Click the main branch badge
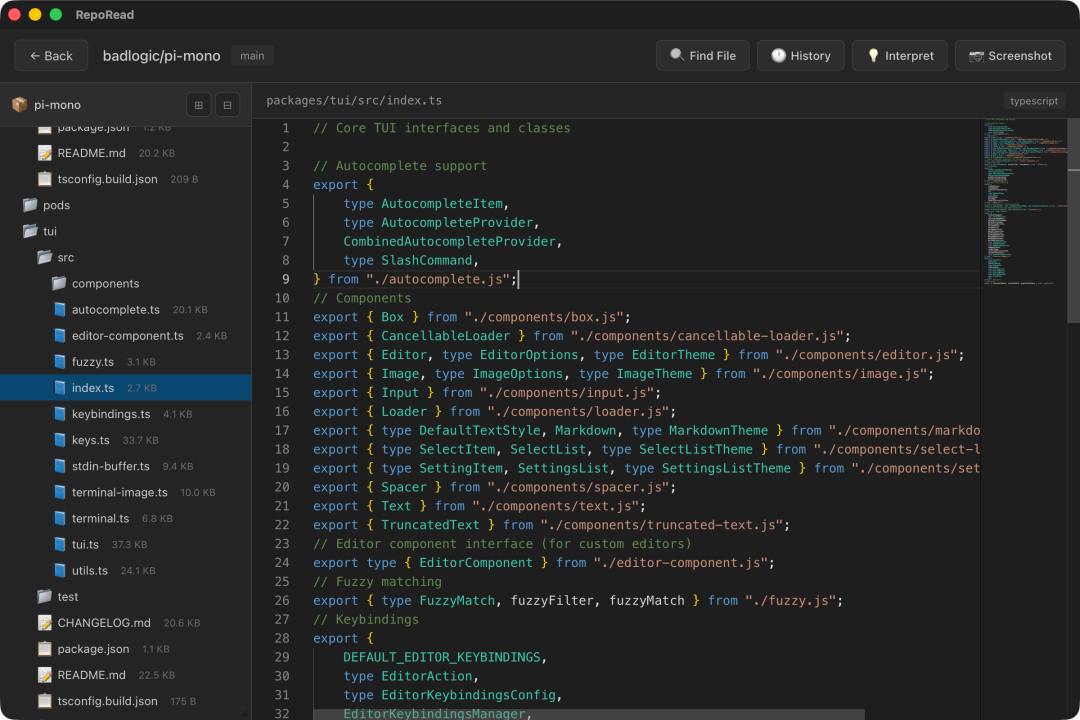1080x720 pixels. click(x=252, y=56)
